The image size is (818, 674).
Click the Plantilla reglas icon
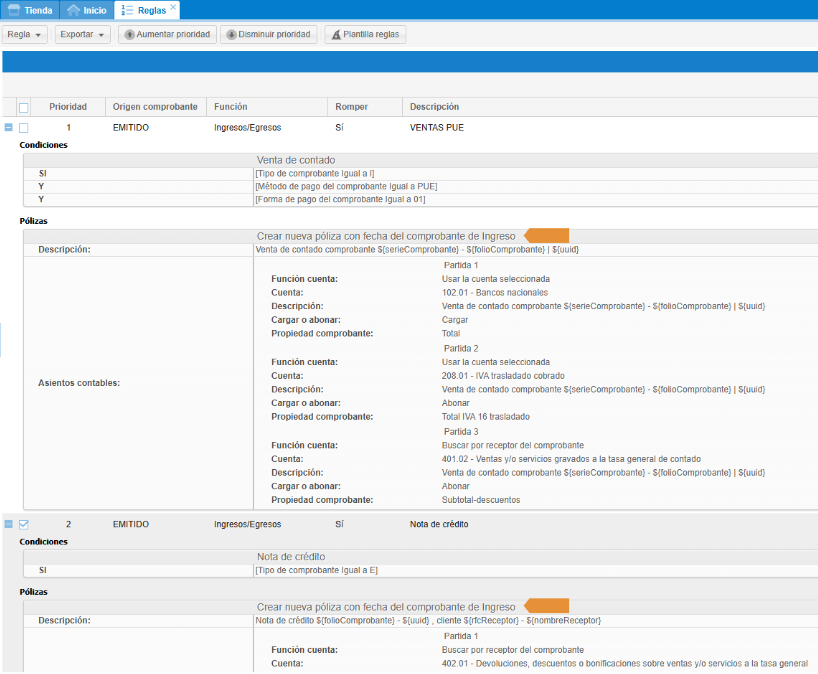point(335,35)
